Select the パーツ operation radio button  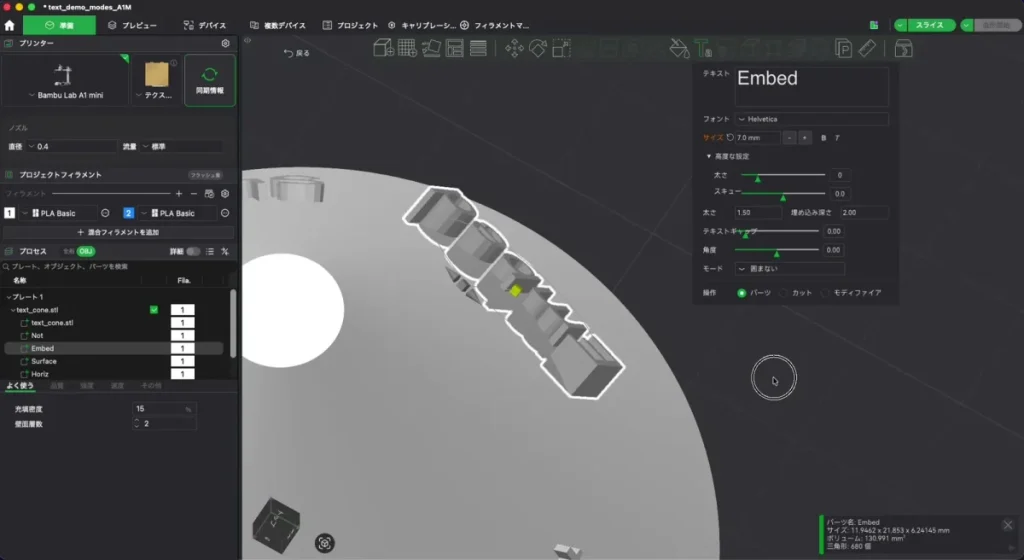[x=741, y=293]
